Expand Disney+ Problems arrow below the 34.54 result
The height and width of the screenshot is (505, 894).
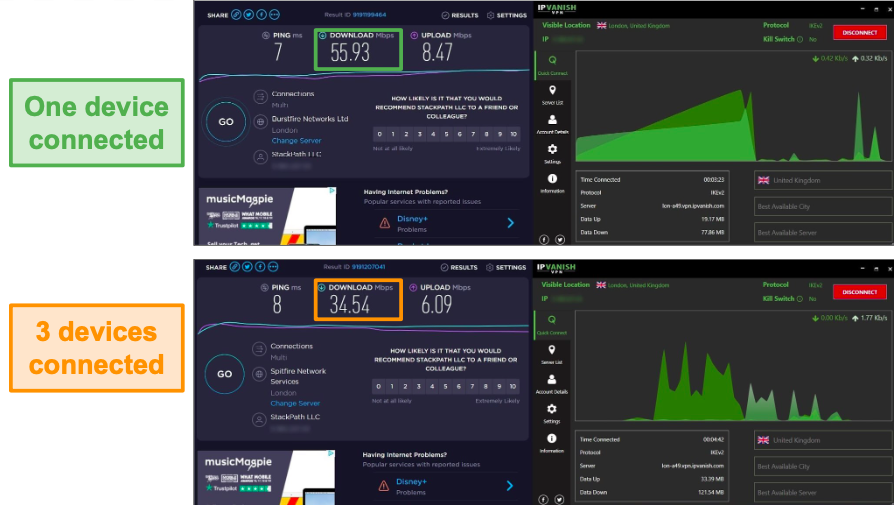coord(509,486)
